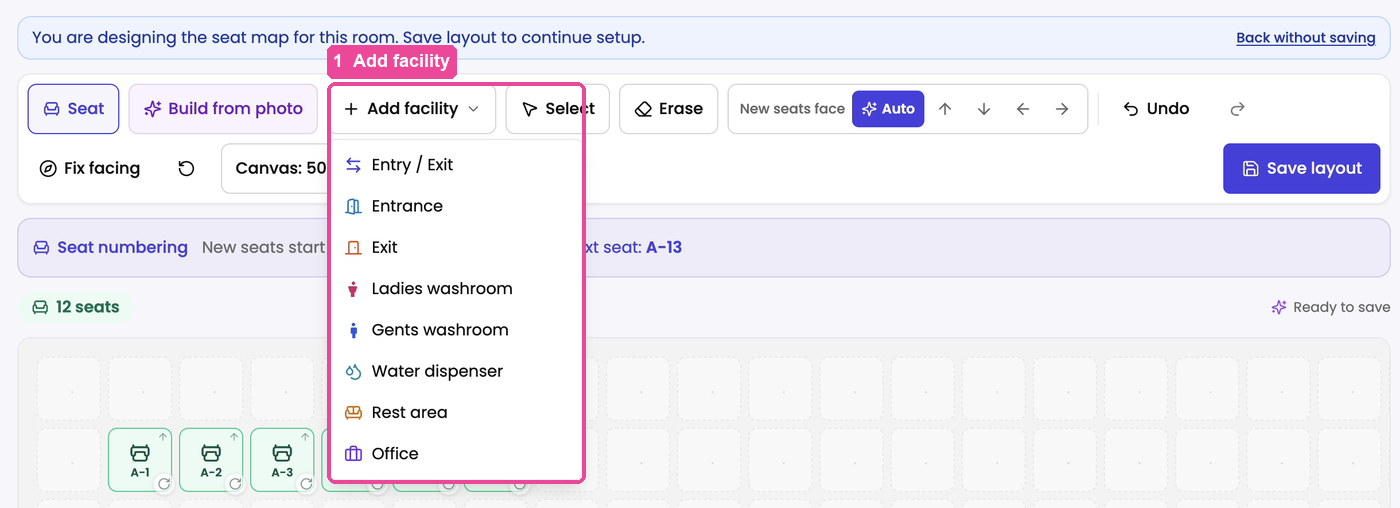This screenshot has height=508, width=1400.
Task: Click the Rest area sofa icon
Action: 353,412
